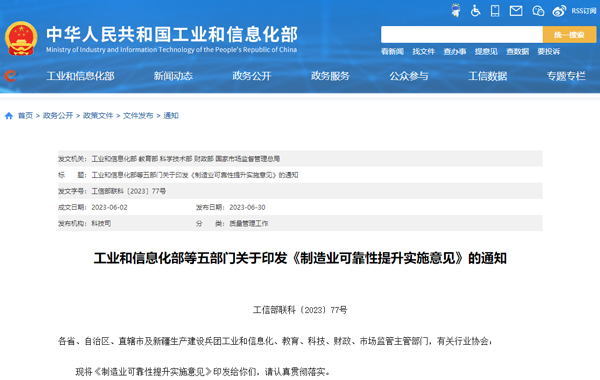Open the robot assistant icon
This screenshot has height=380, width=600.
455,10
